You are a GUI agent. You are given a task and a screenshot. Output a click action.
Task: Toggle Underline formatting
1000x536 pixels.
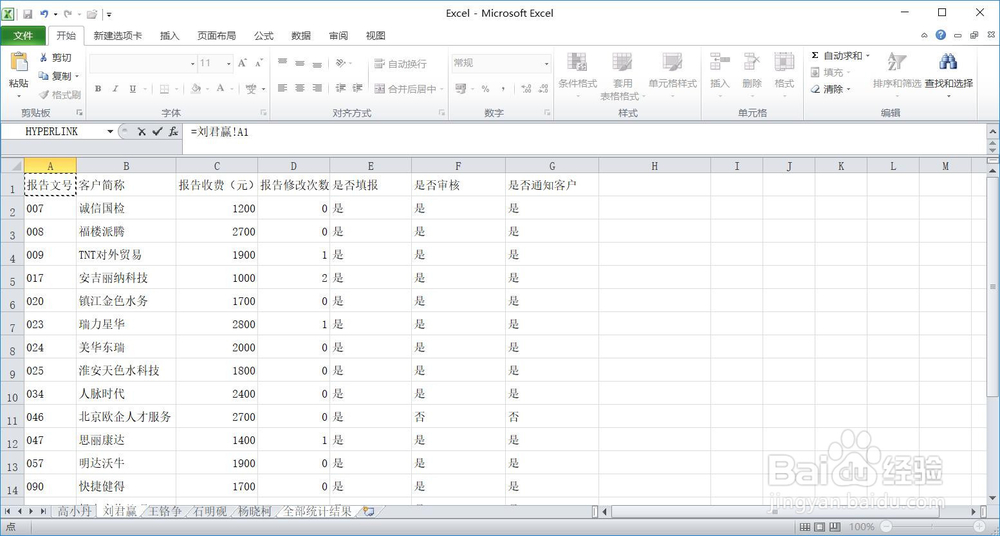point(133,89)
